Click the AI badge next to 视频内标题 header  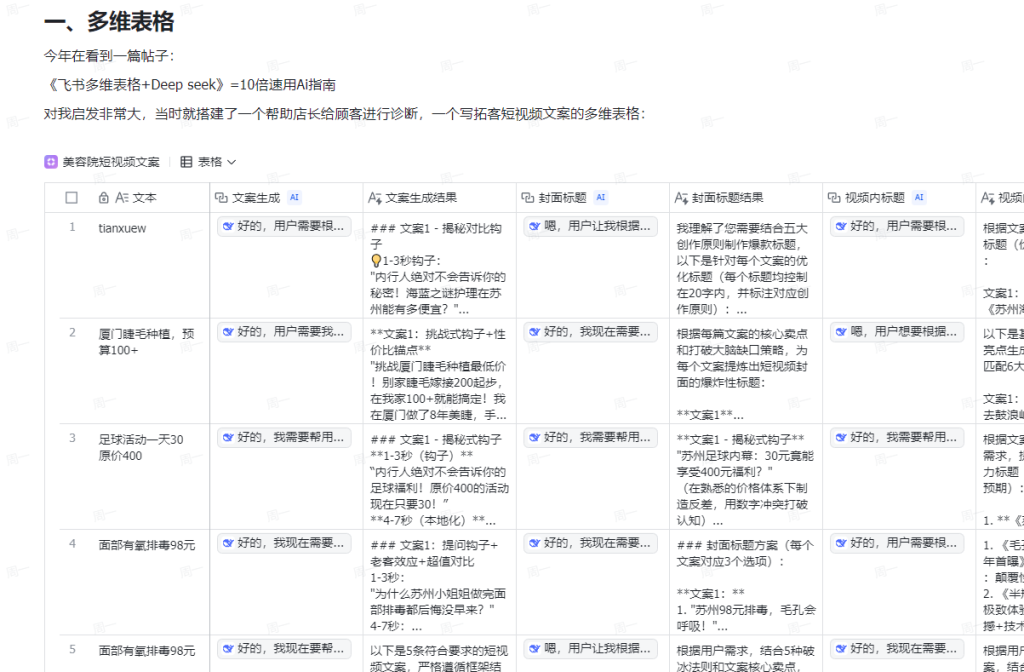[x=919, y=198]
